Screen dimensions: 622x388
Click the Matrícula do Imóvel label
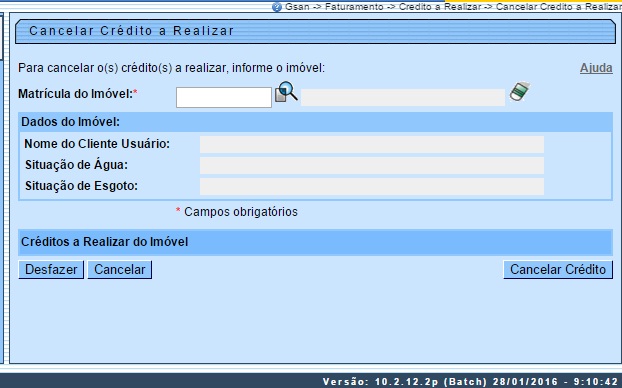coord(78,94)
